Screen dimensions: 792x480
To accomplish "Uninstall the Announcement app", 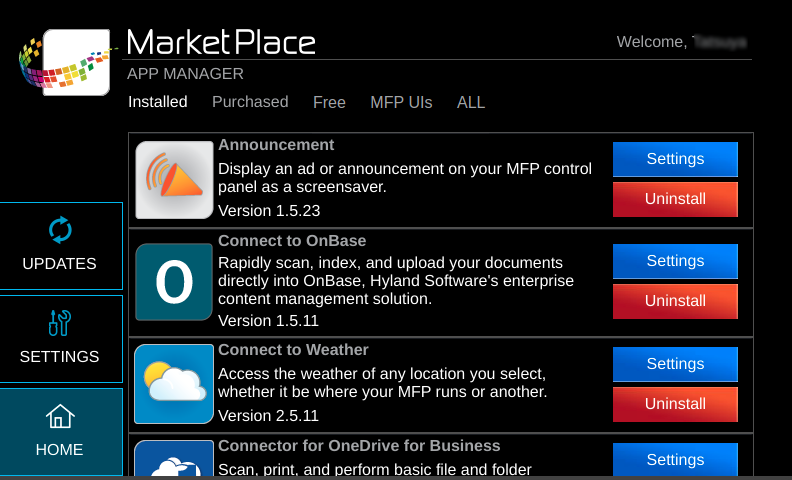I will pos(675,200).
